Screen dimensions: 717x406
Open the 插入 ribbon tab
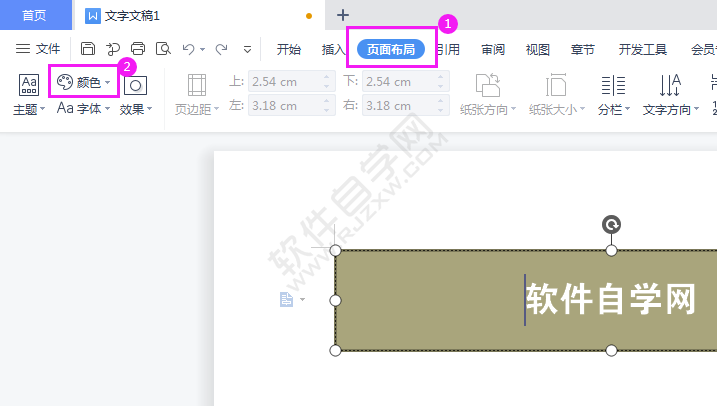[x=333, y=49]
